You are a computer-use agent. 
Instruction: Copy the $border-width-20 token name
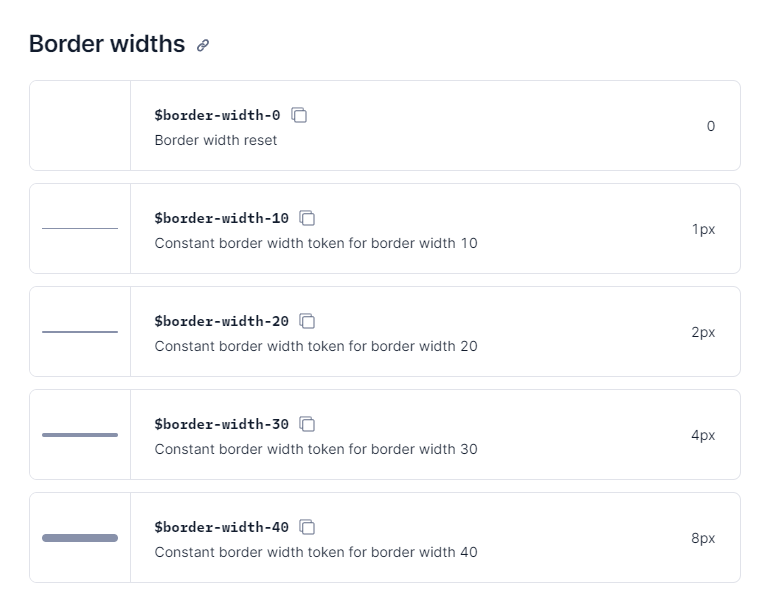[307, 321]
